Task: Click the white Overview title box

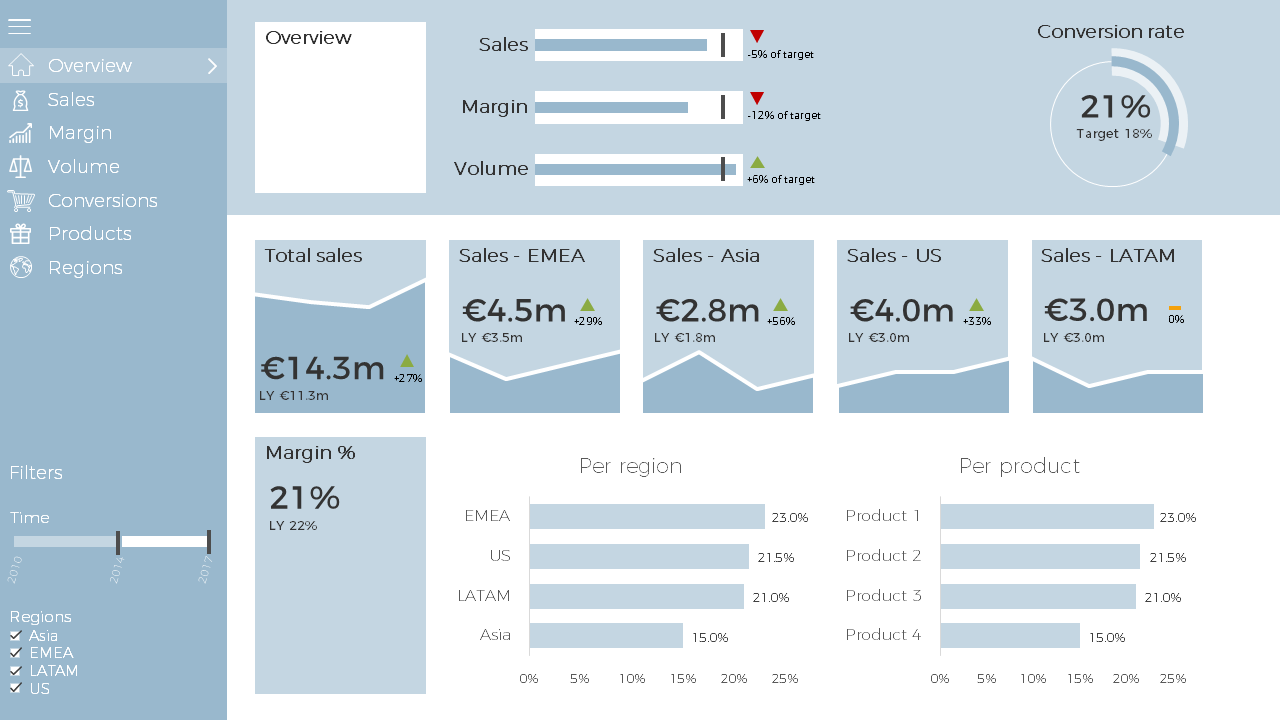Action: click(x=340, y=107)
